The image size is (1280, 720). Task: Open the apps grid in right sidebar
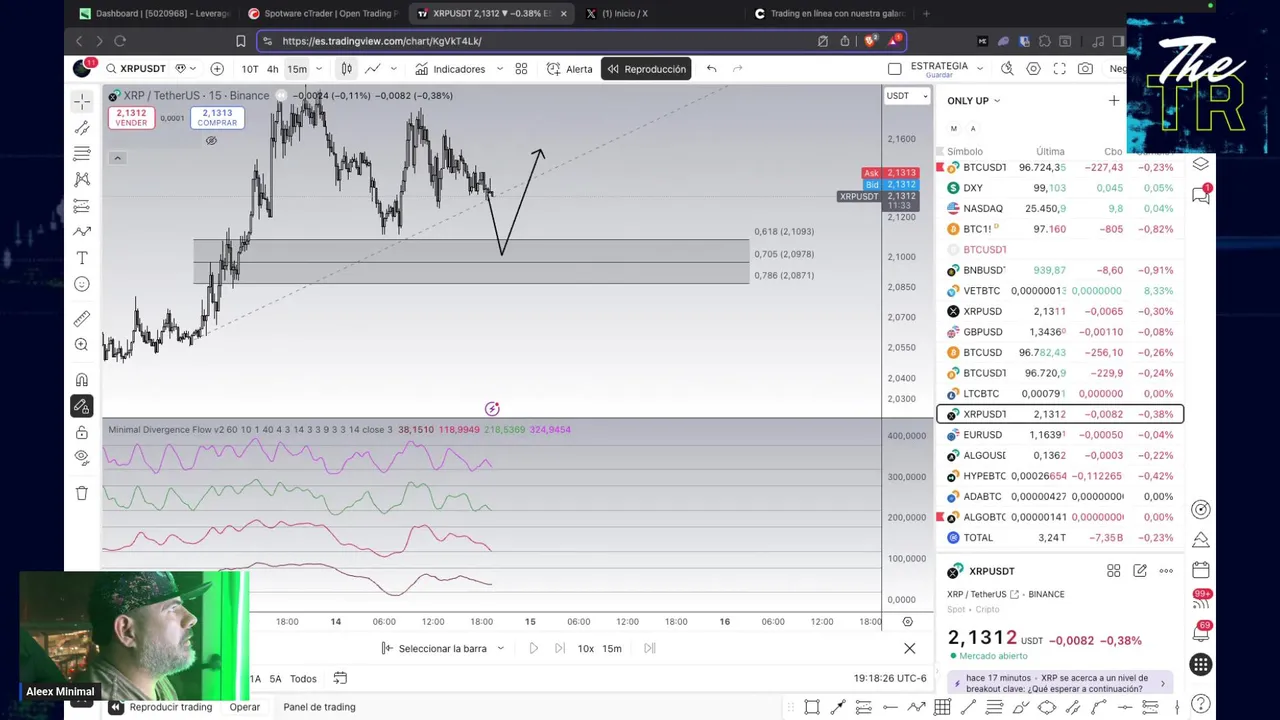click(x=1201, y=665)
